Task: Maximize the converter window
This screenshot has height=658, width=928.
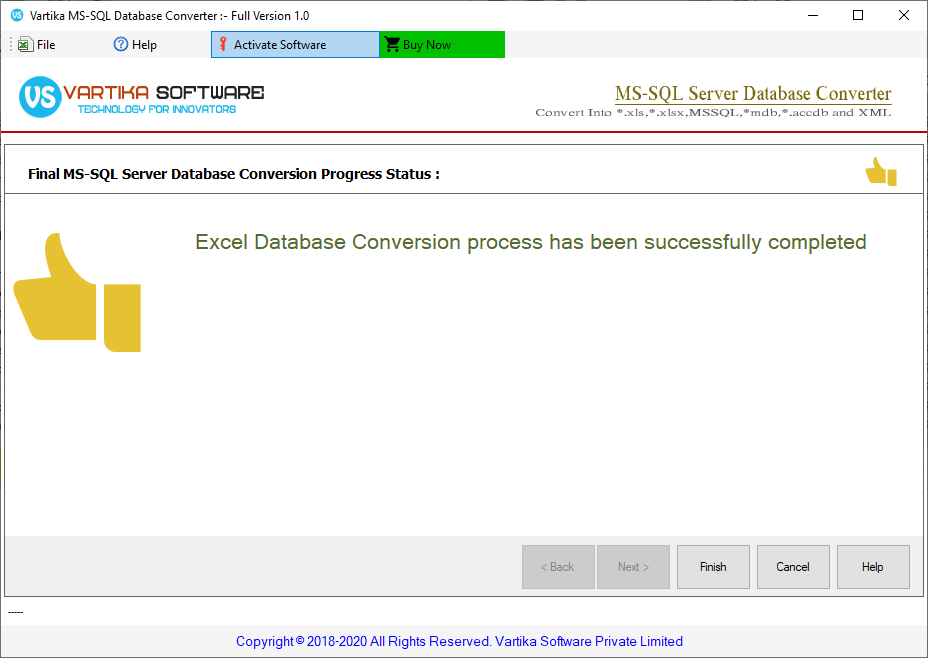Action: [x=858, y=15]
